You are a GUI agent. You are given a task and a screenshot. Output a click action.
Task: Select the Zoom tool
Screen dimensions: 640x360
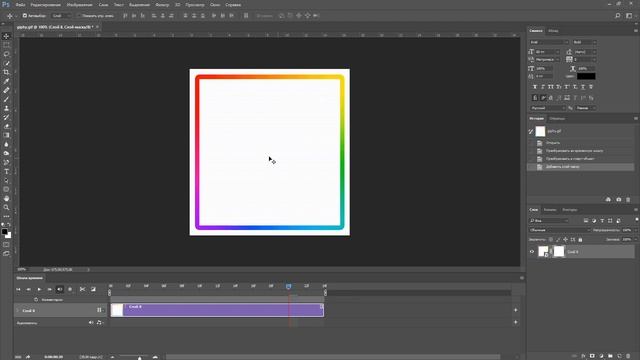click(x=6, y=207)
